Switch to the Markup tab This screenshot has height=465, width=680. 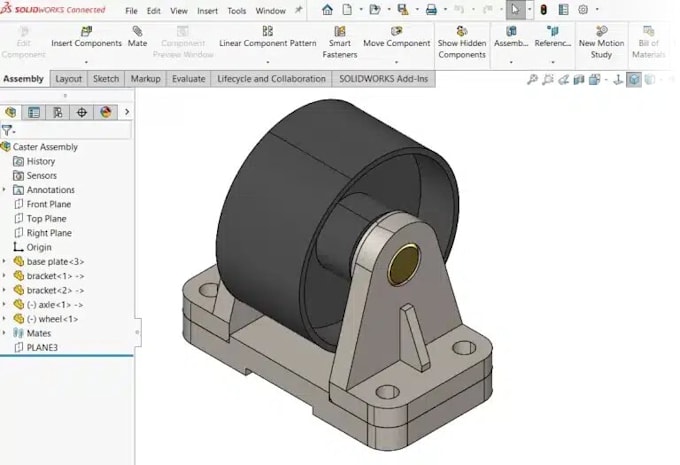tap(145, 79)
